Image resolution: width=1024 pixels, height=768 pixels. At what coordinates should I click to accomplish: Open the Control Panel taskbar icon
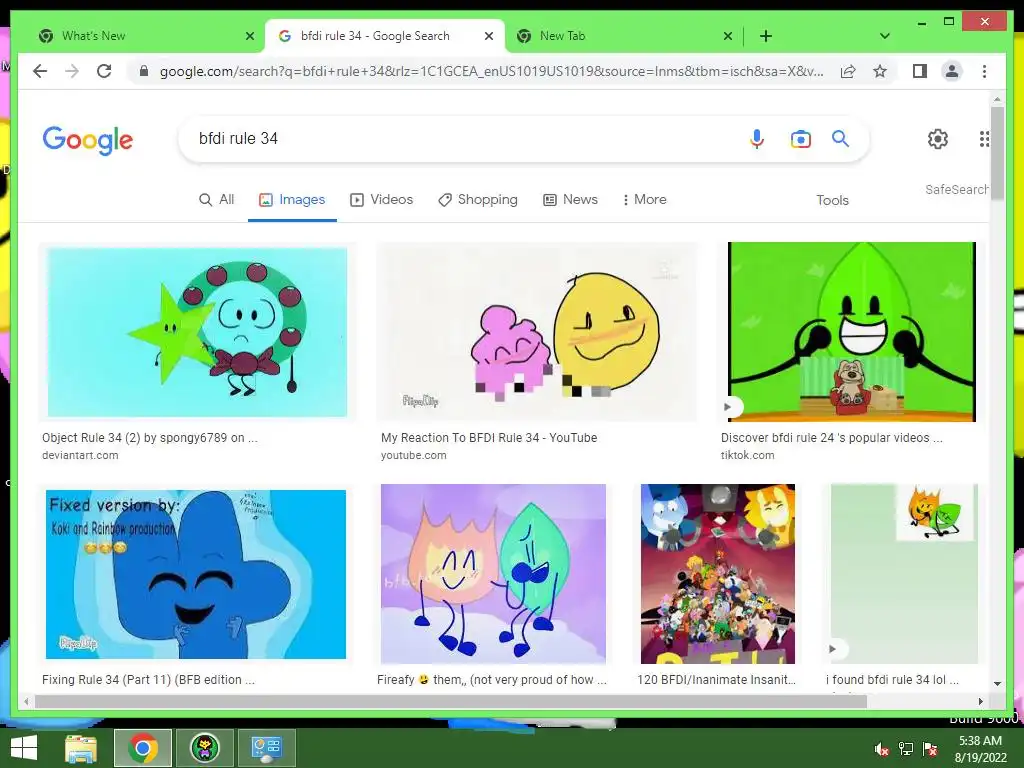(x=266, y=748)
